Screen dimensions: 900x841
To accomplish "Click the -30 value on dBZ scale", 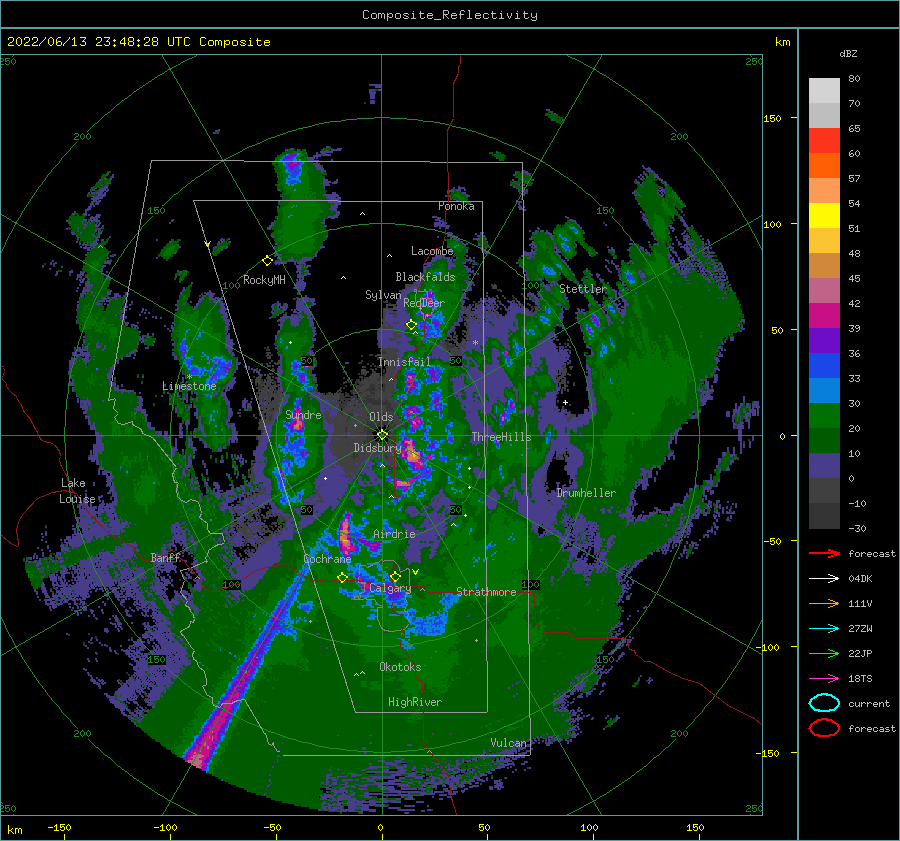I will [857, 528].
